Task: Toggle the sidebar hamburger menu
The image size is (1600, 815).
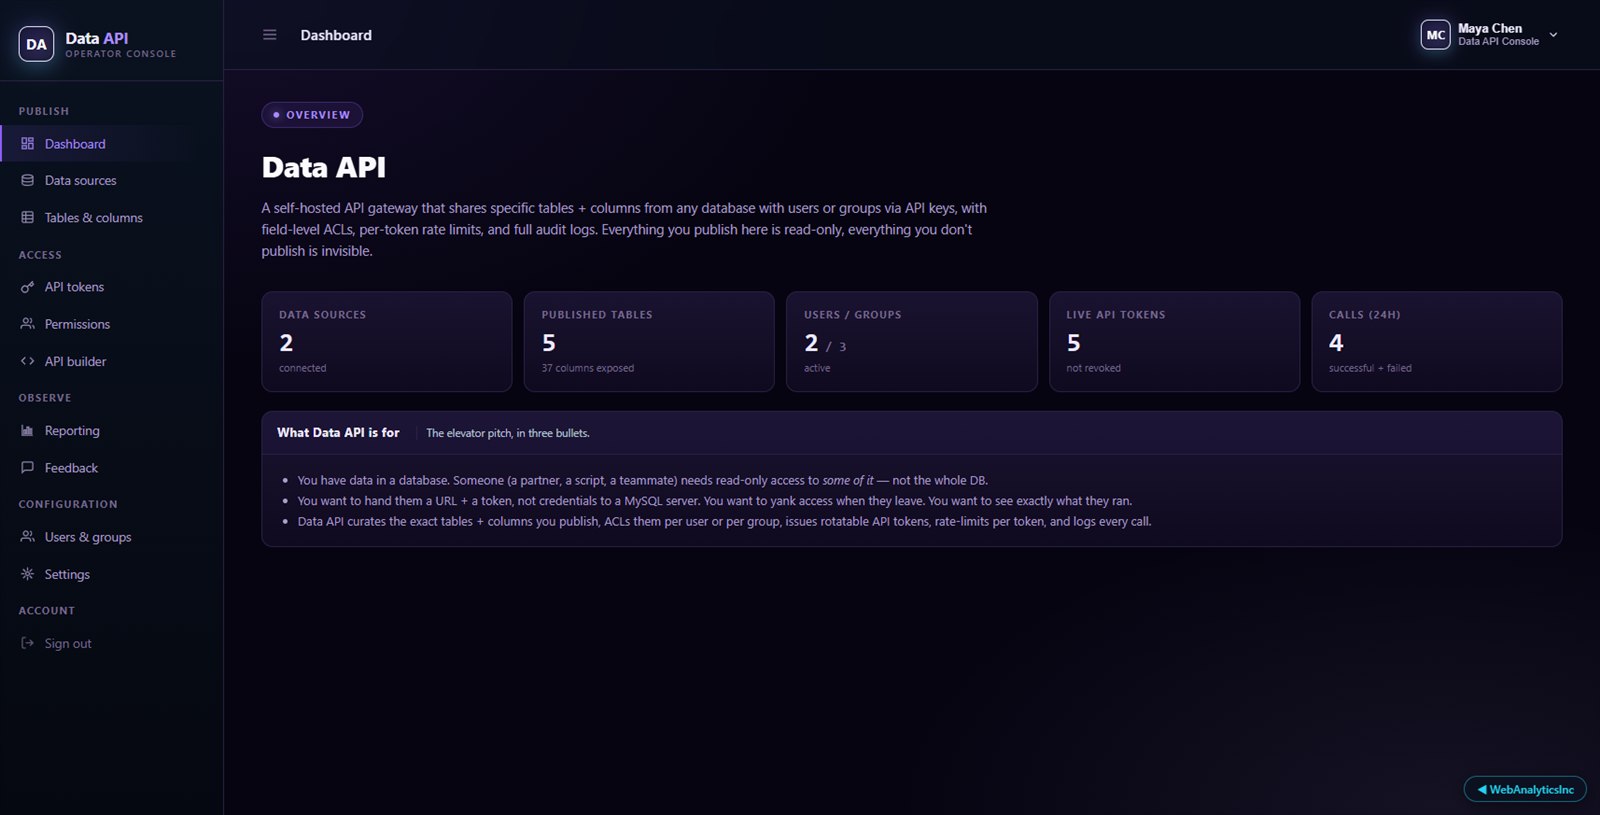Action: click(269, 35)
